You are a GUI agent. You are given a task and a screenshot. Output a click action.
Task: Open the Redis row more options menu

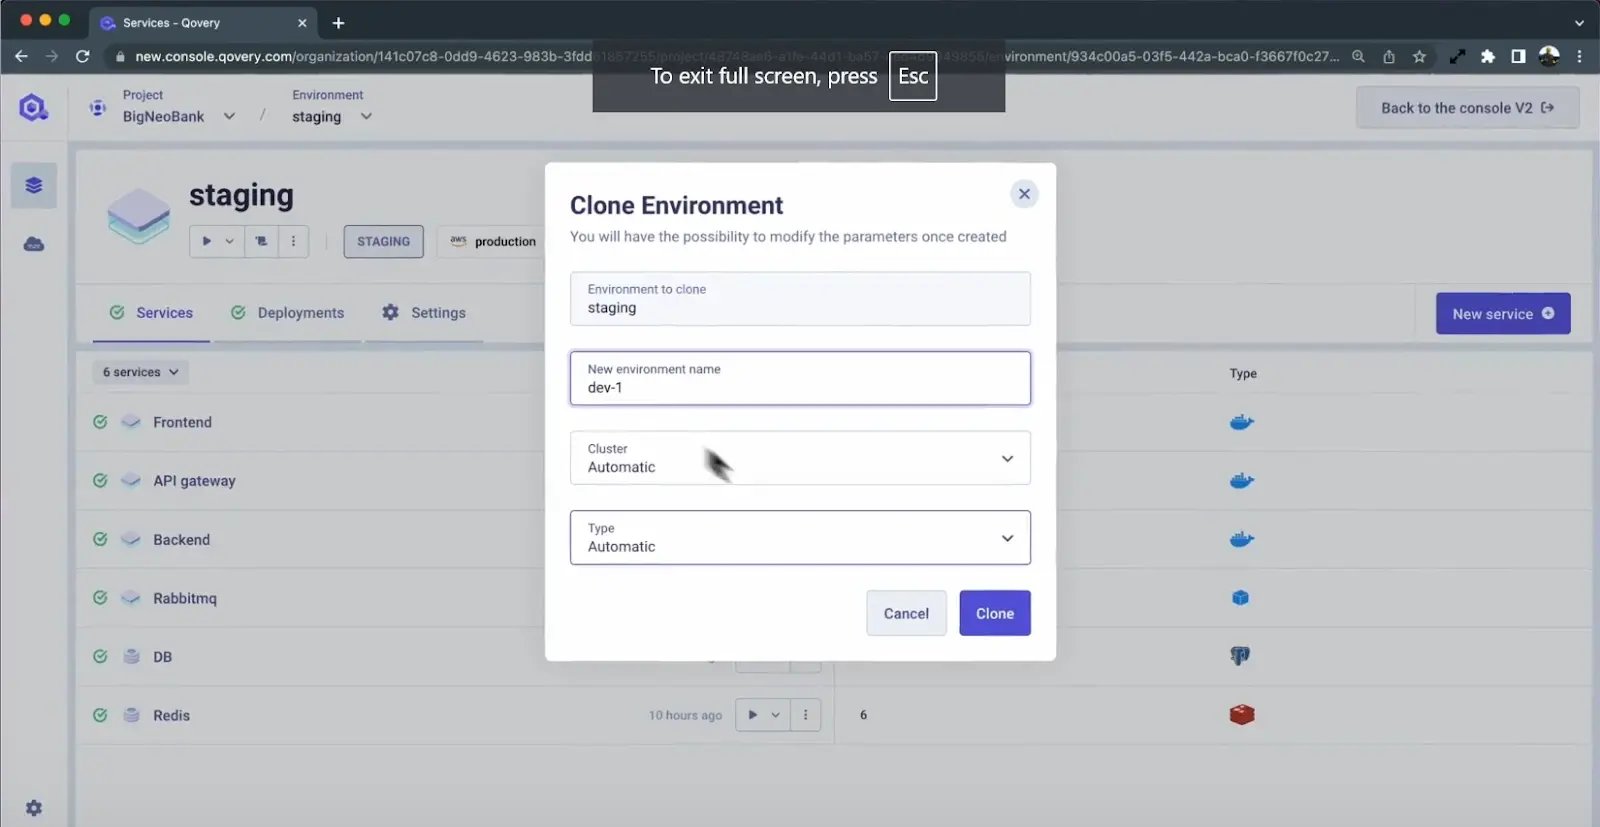tap(805, 715)
